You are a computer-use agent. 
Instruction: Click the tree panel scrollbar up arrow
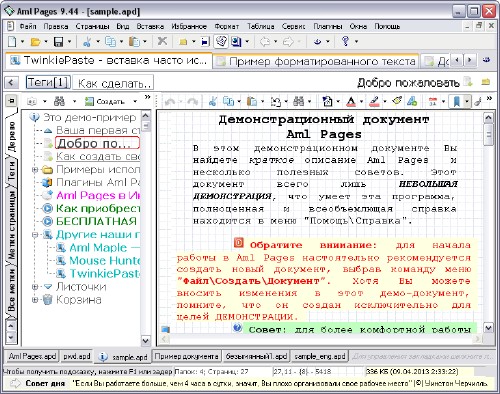146,116
